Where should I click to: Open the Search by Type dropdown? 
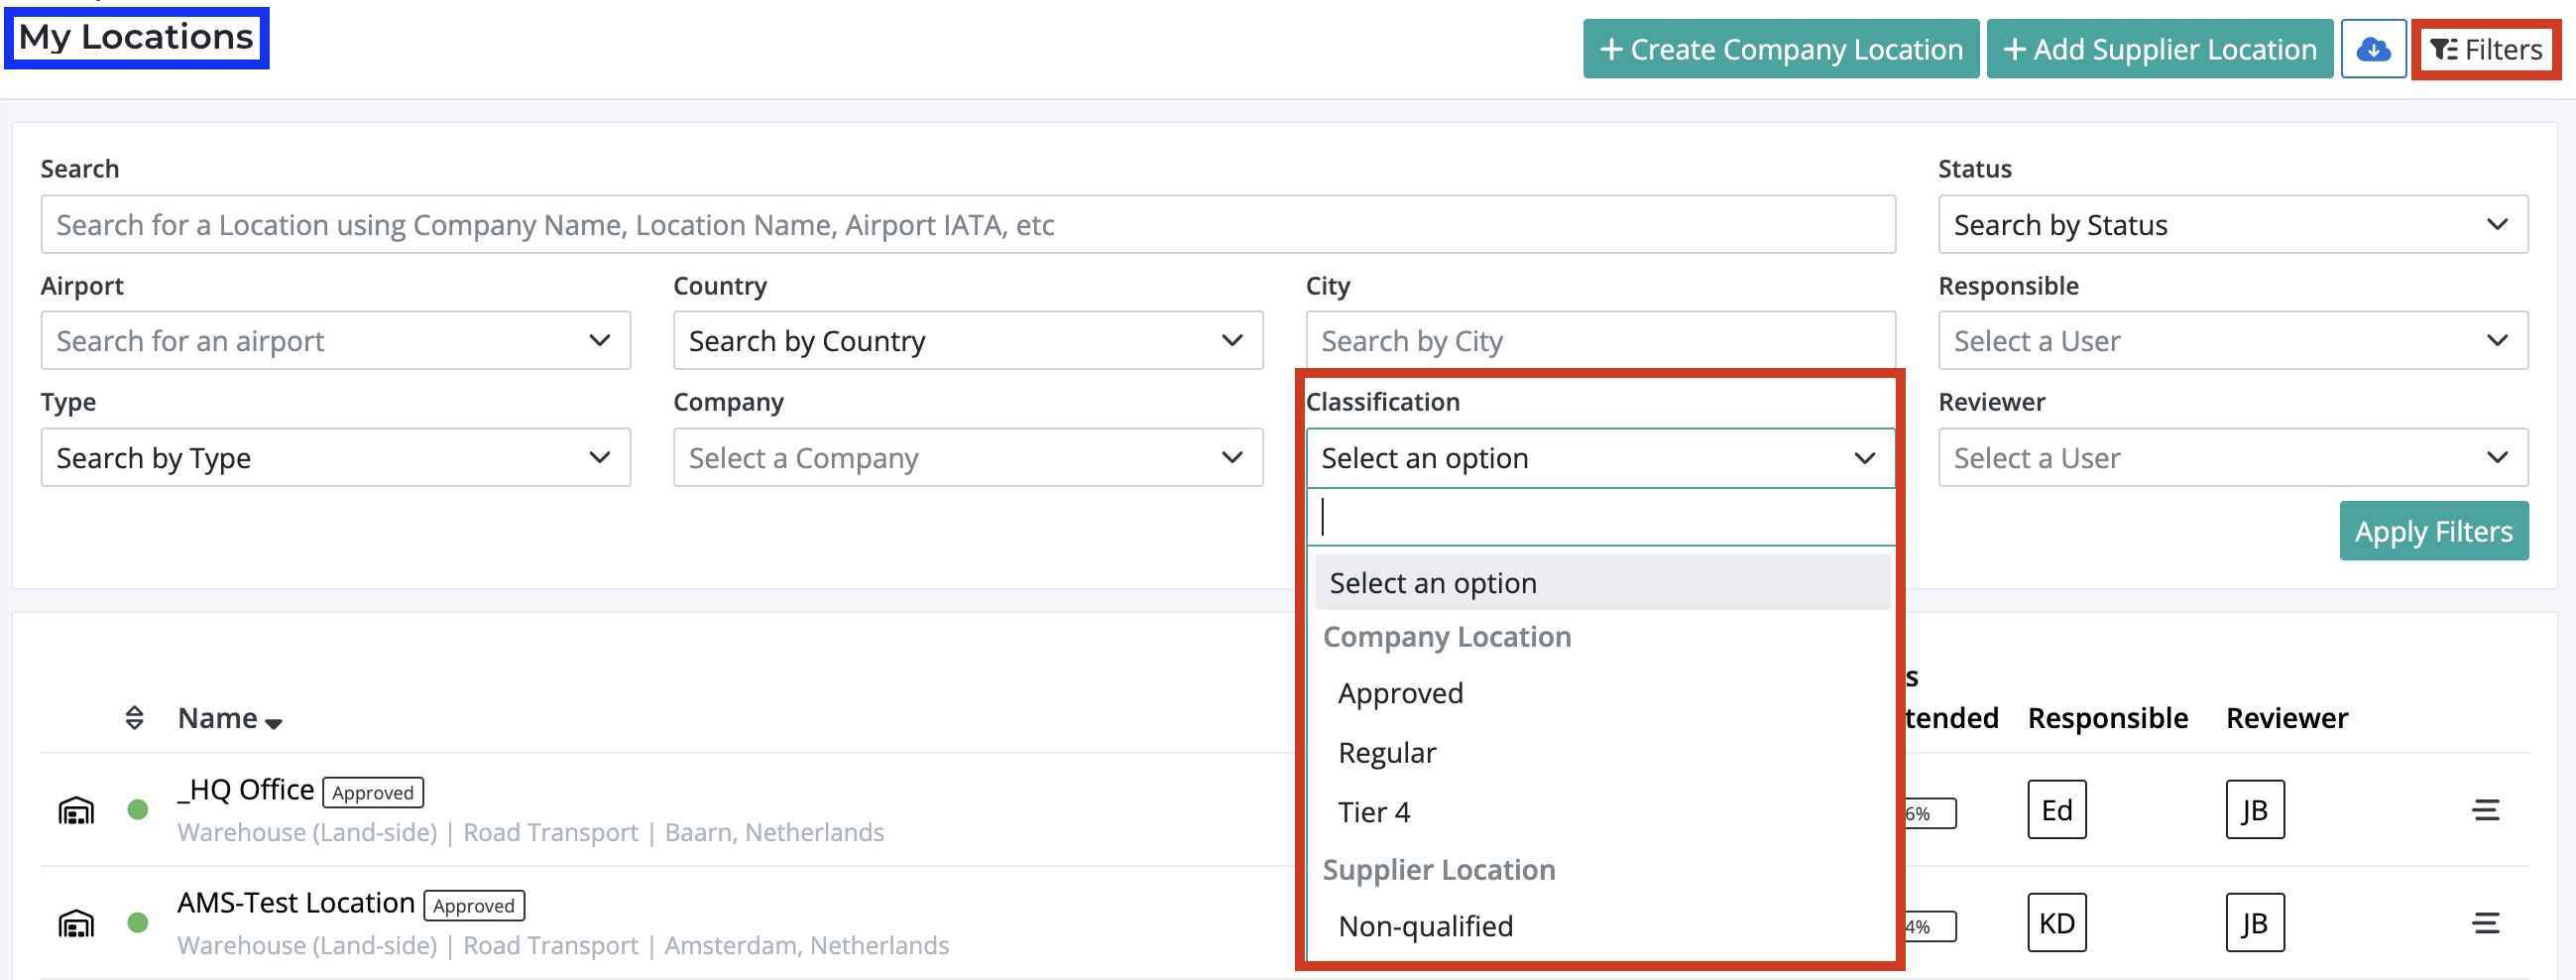335,458
